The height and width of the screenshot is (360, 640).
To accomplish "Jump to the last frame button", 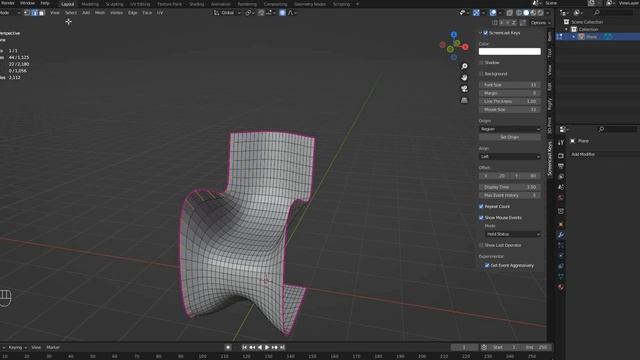I will pos(282,347).
